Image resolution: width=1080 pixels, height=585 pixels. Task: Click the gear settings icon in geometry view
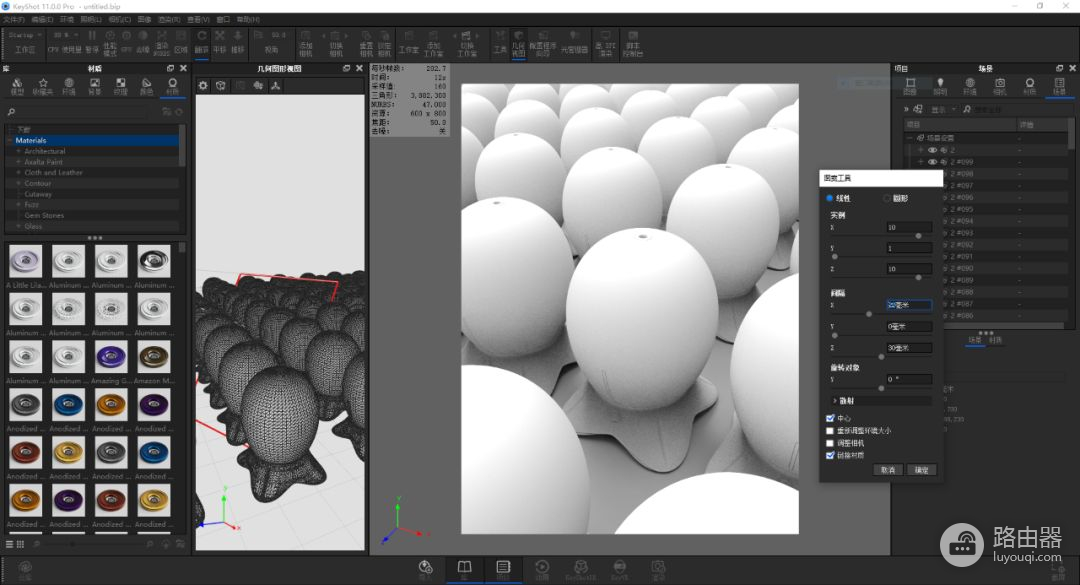(x=204, y=86)
